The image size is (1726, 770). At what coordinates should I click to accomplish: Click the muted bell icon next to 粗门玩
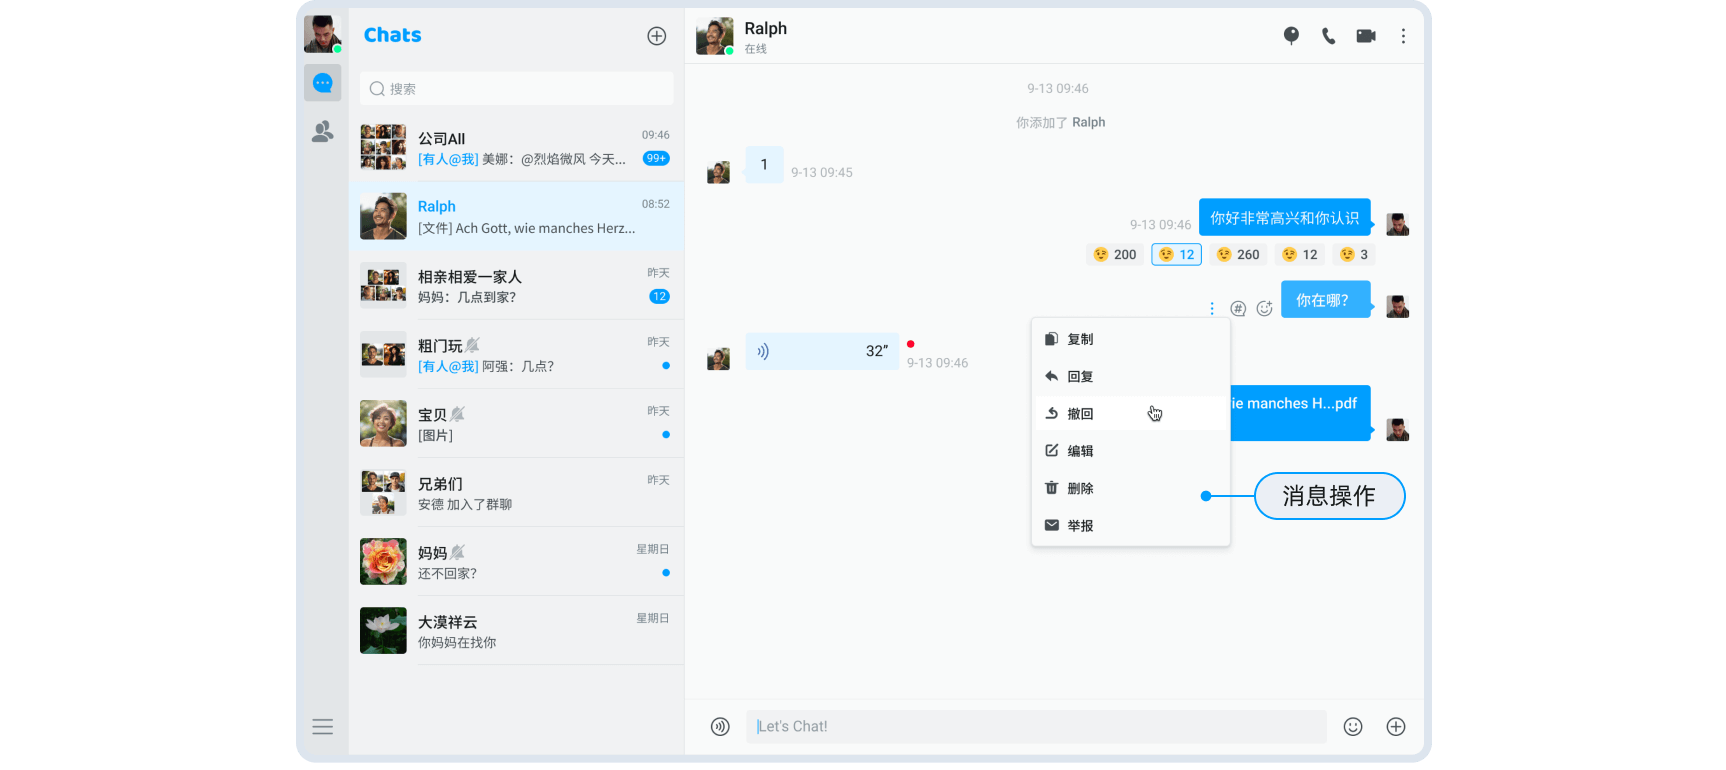coord(473,345)
